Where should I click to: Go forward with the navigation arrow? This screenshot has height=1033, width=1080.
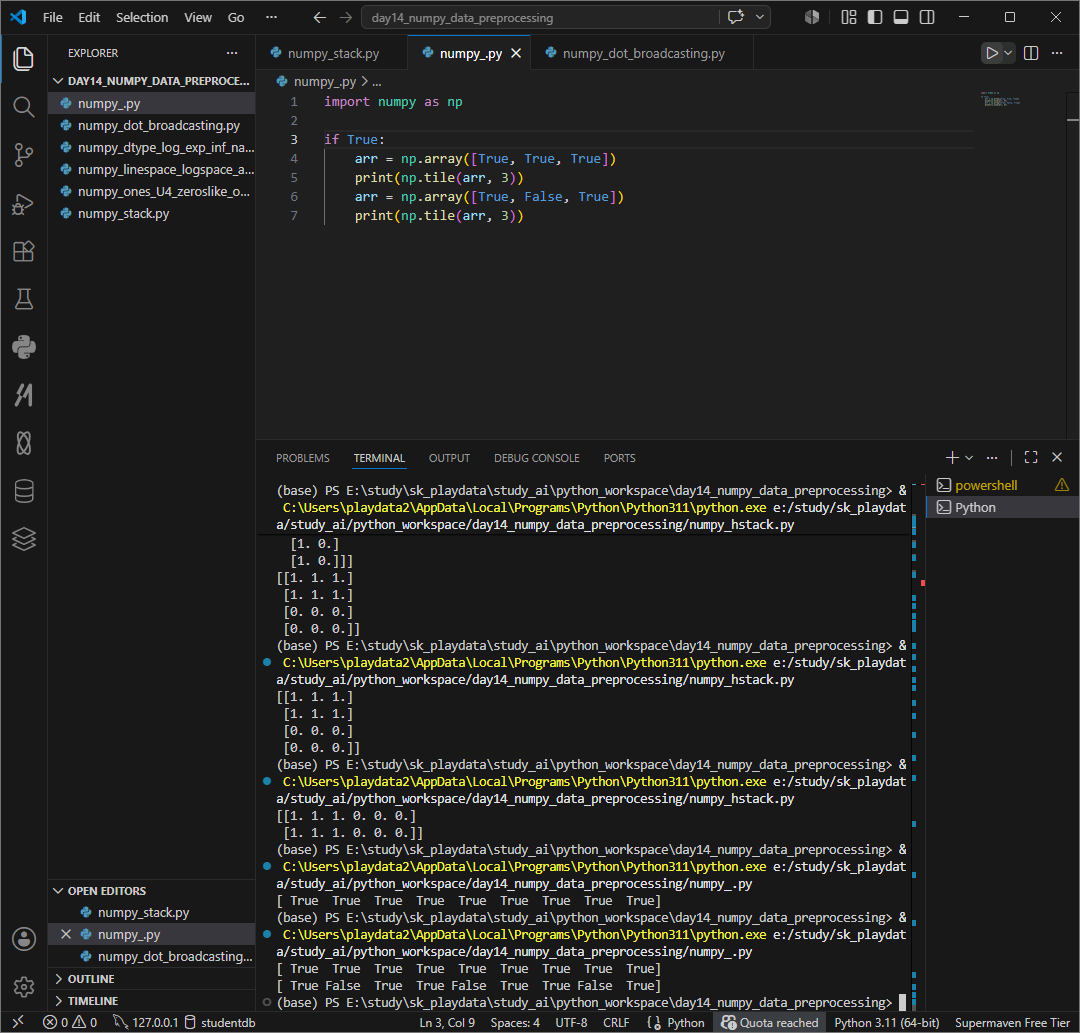[346, 17]
